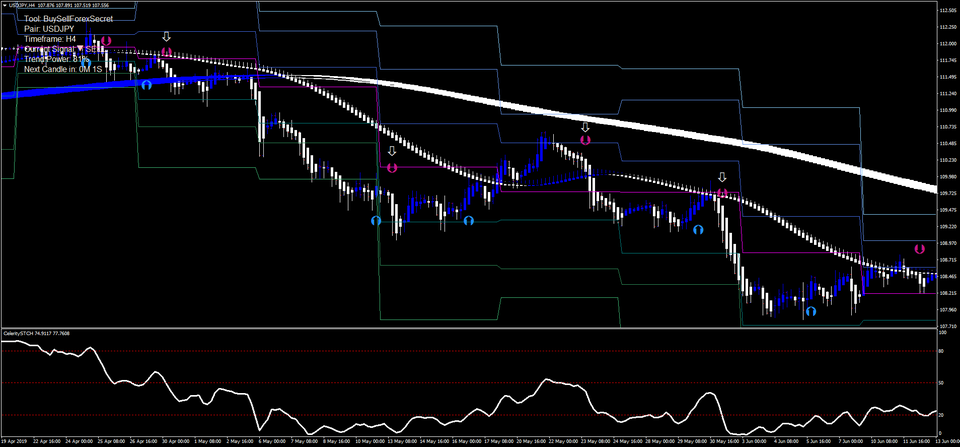
Task: Select the white down arrow above 30 Apr
Action: point(167,37)
